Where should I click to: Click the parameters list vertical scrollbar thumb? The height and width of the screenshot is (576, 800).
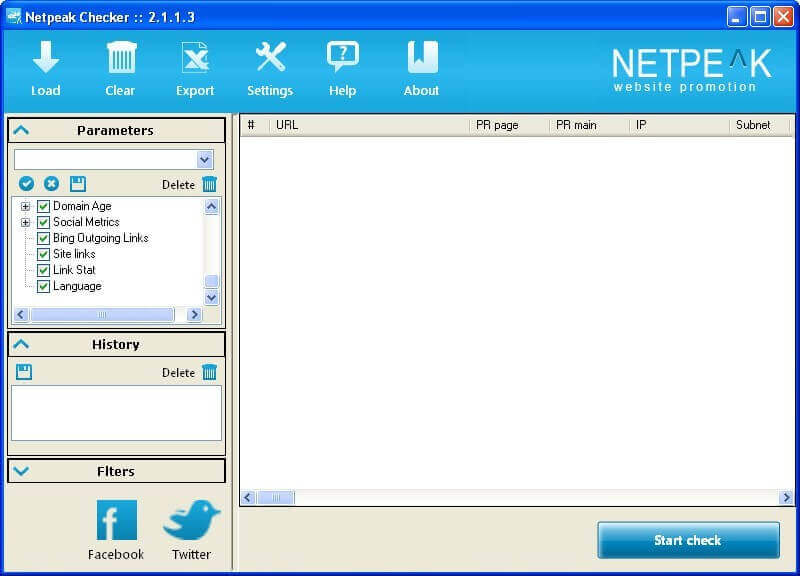(x=211, y=281)
